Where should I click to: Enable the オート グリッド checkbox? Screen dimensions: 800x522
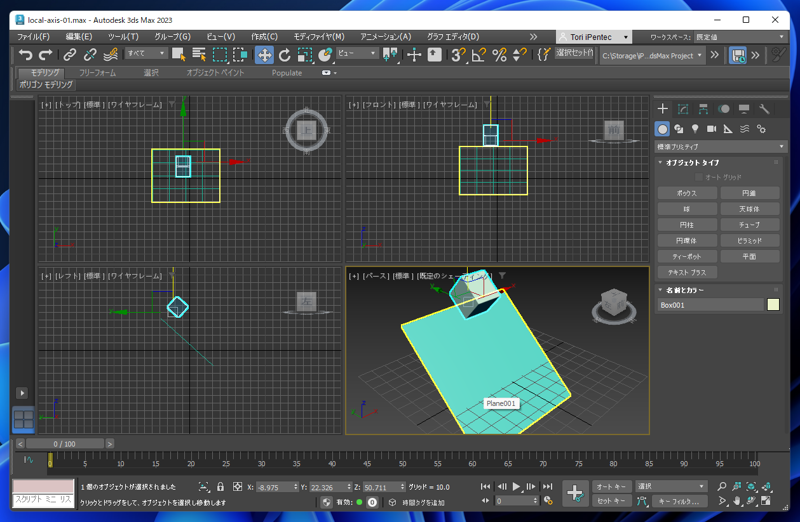(x=699, y=177)
